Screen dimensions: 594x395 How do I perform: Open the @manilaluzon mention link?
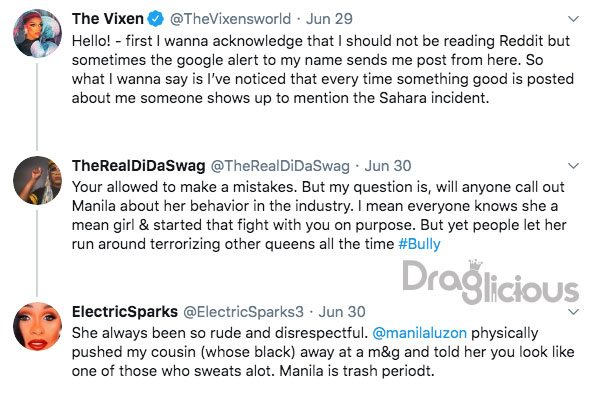[x=419, y=333]
